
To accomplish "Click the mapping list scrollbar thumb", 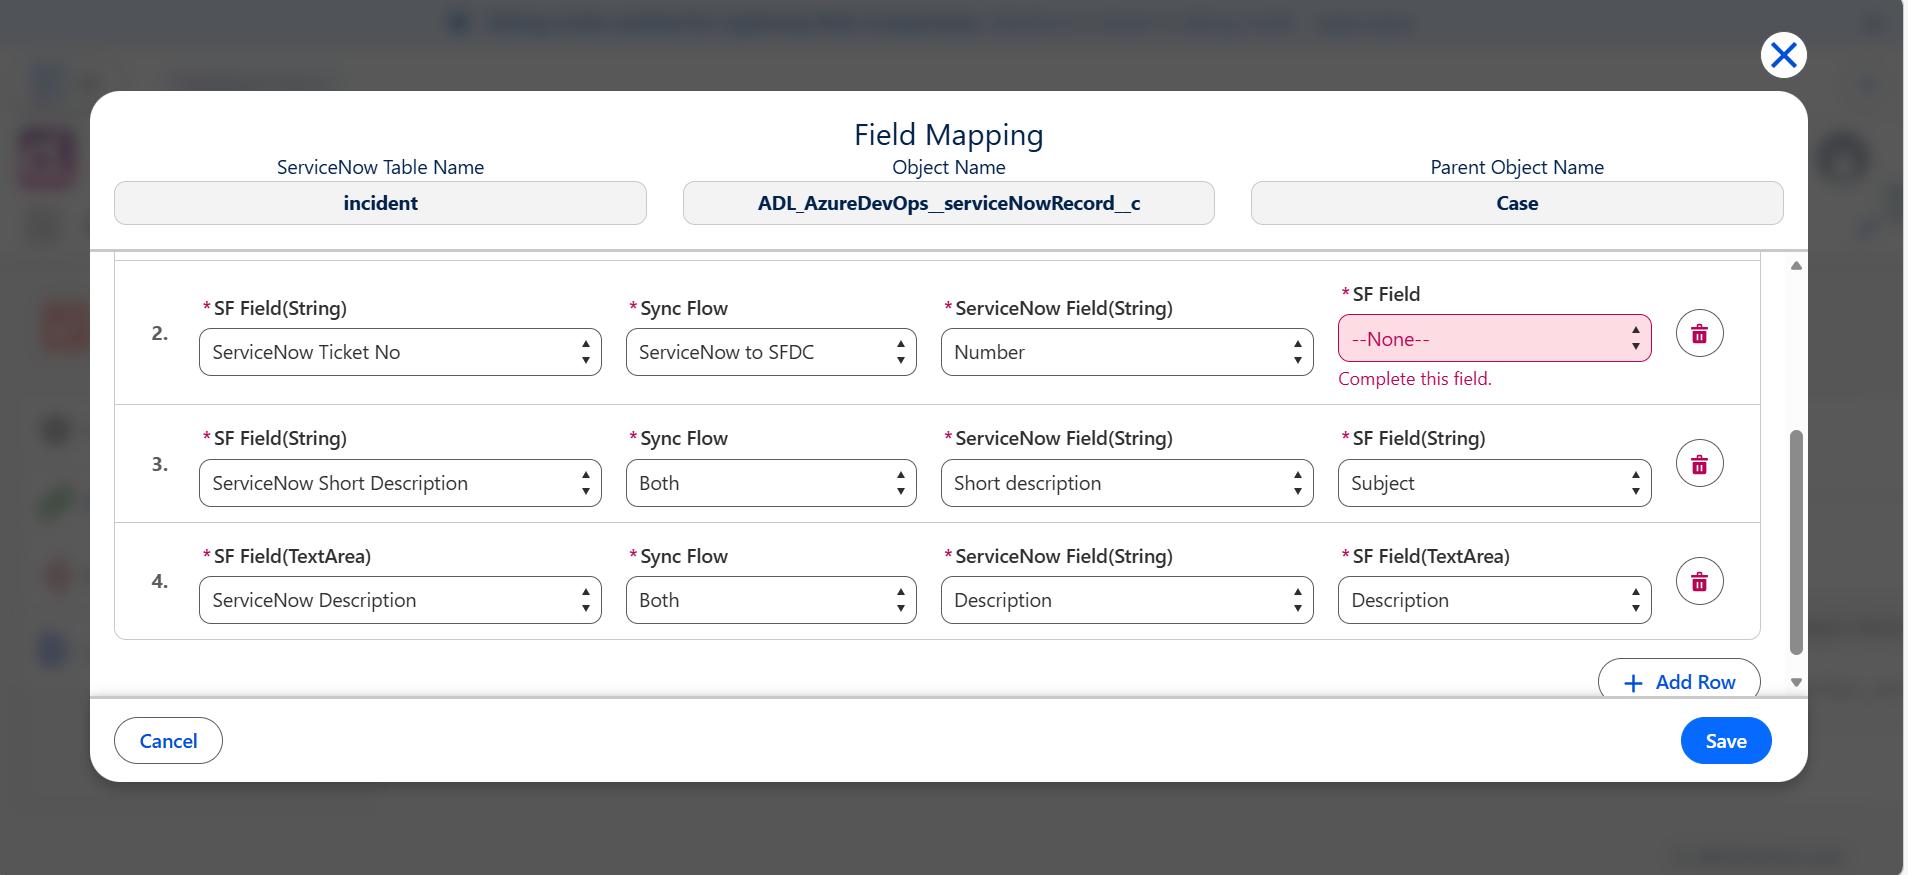I will tap(1796, 542).
